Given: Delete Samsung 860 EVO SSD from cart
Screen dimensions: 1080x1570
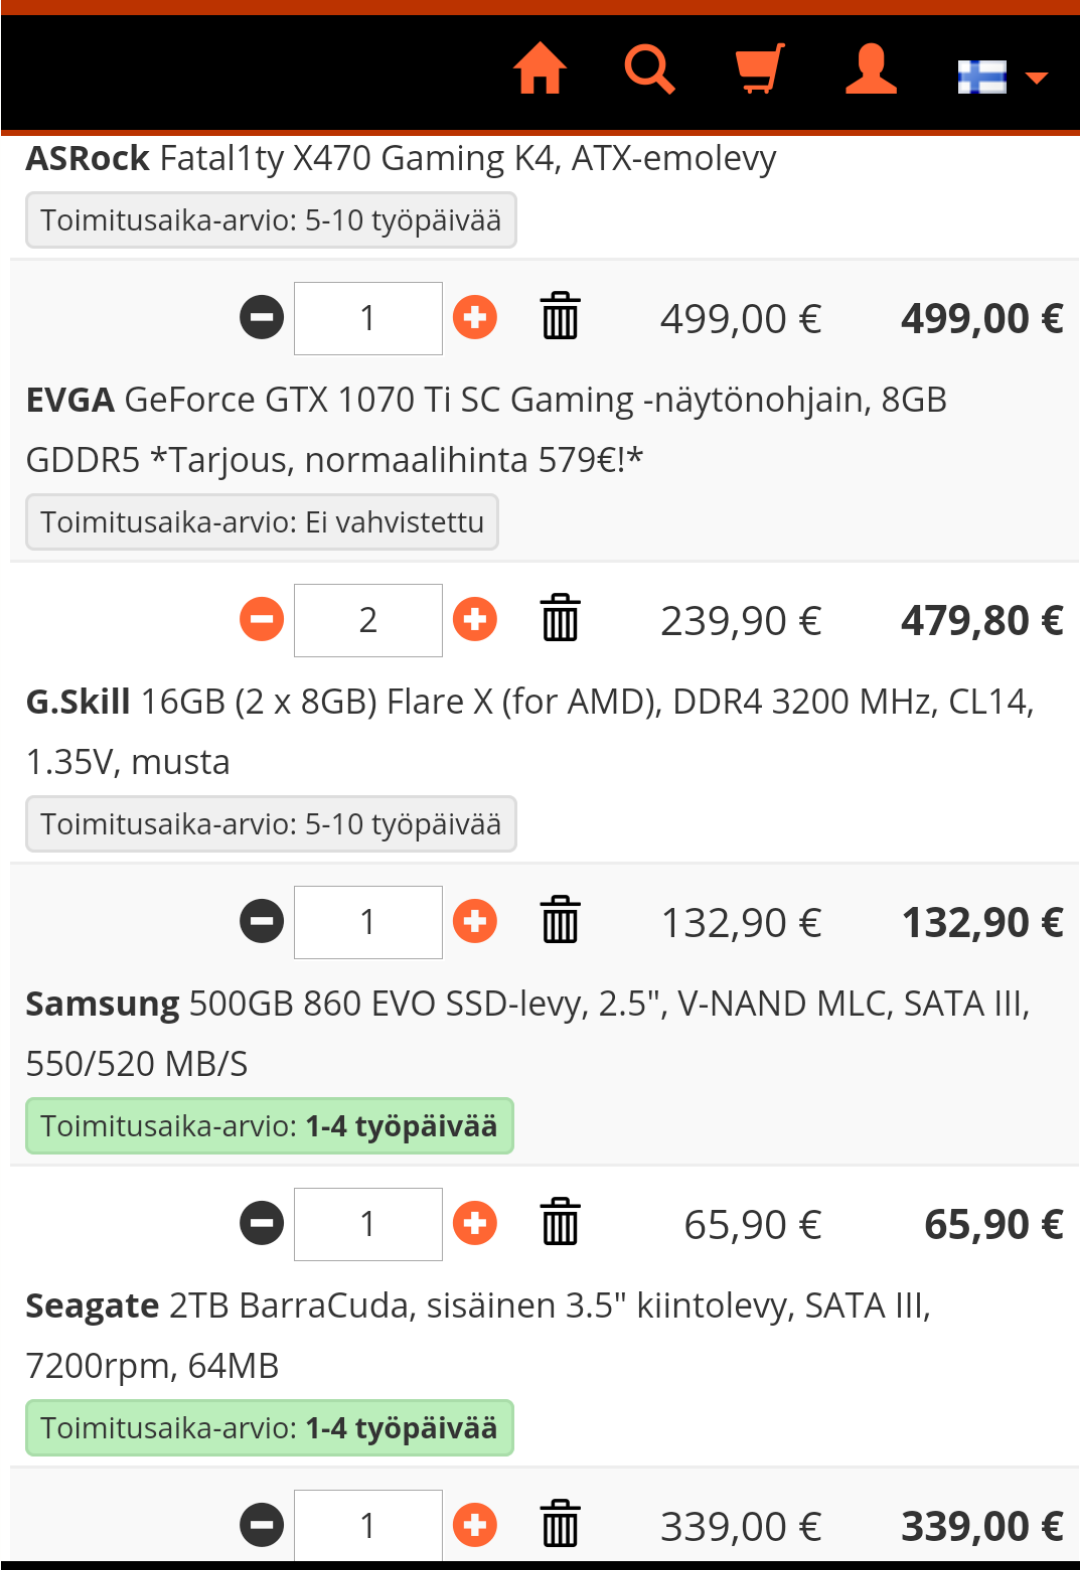Looking at the screenshot, I should tap(560, 1224).
